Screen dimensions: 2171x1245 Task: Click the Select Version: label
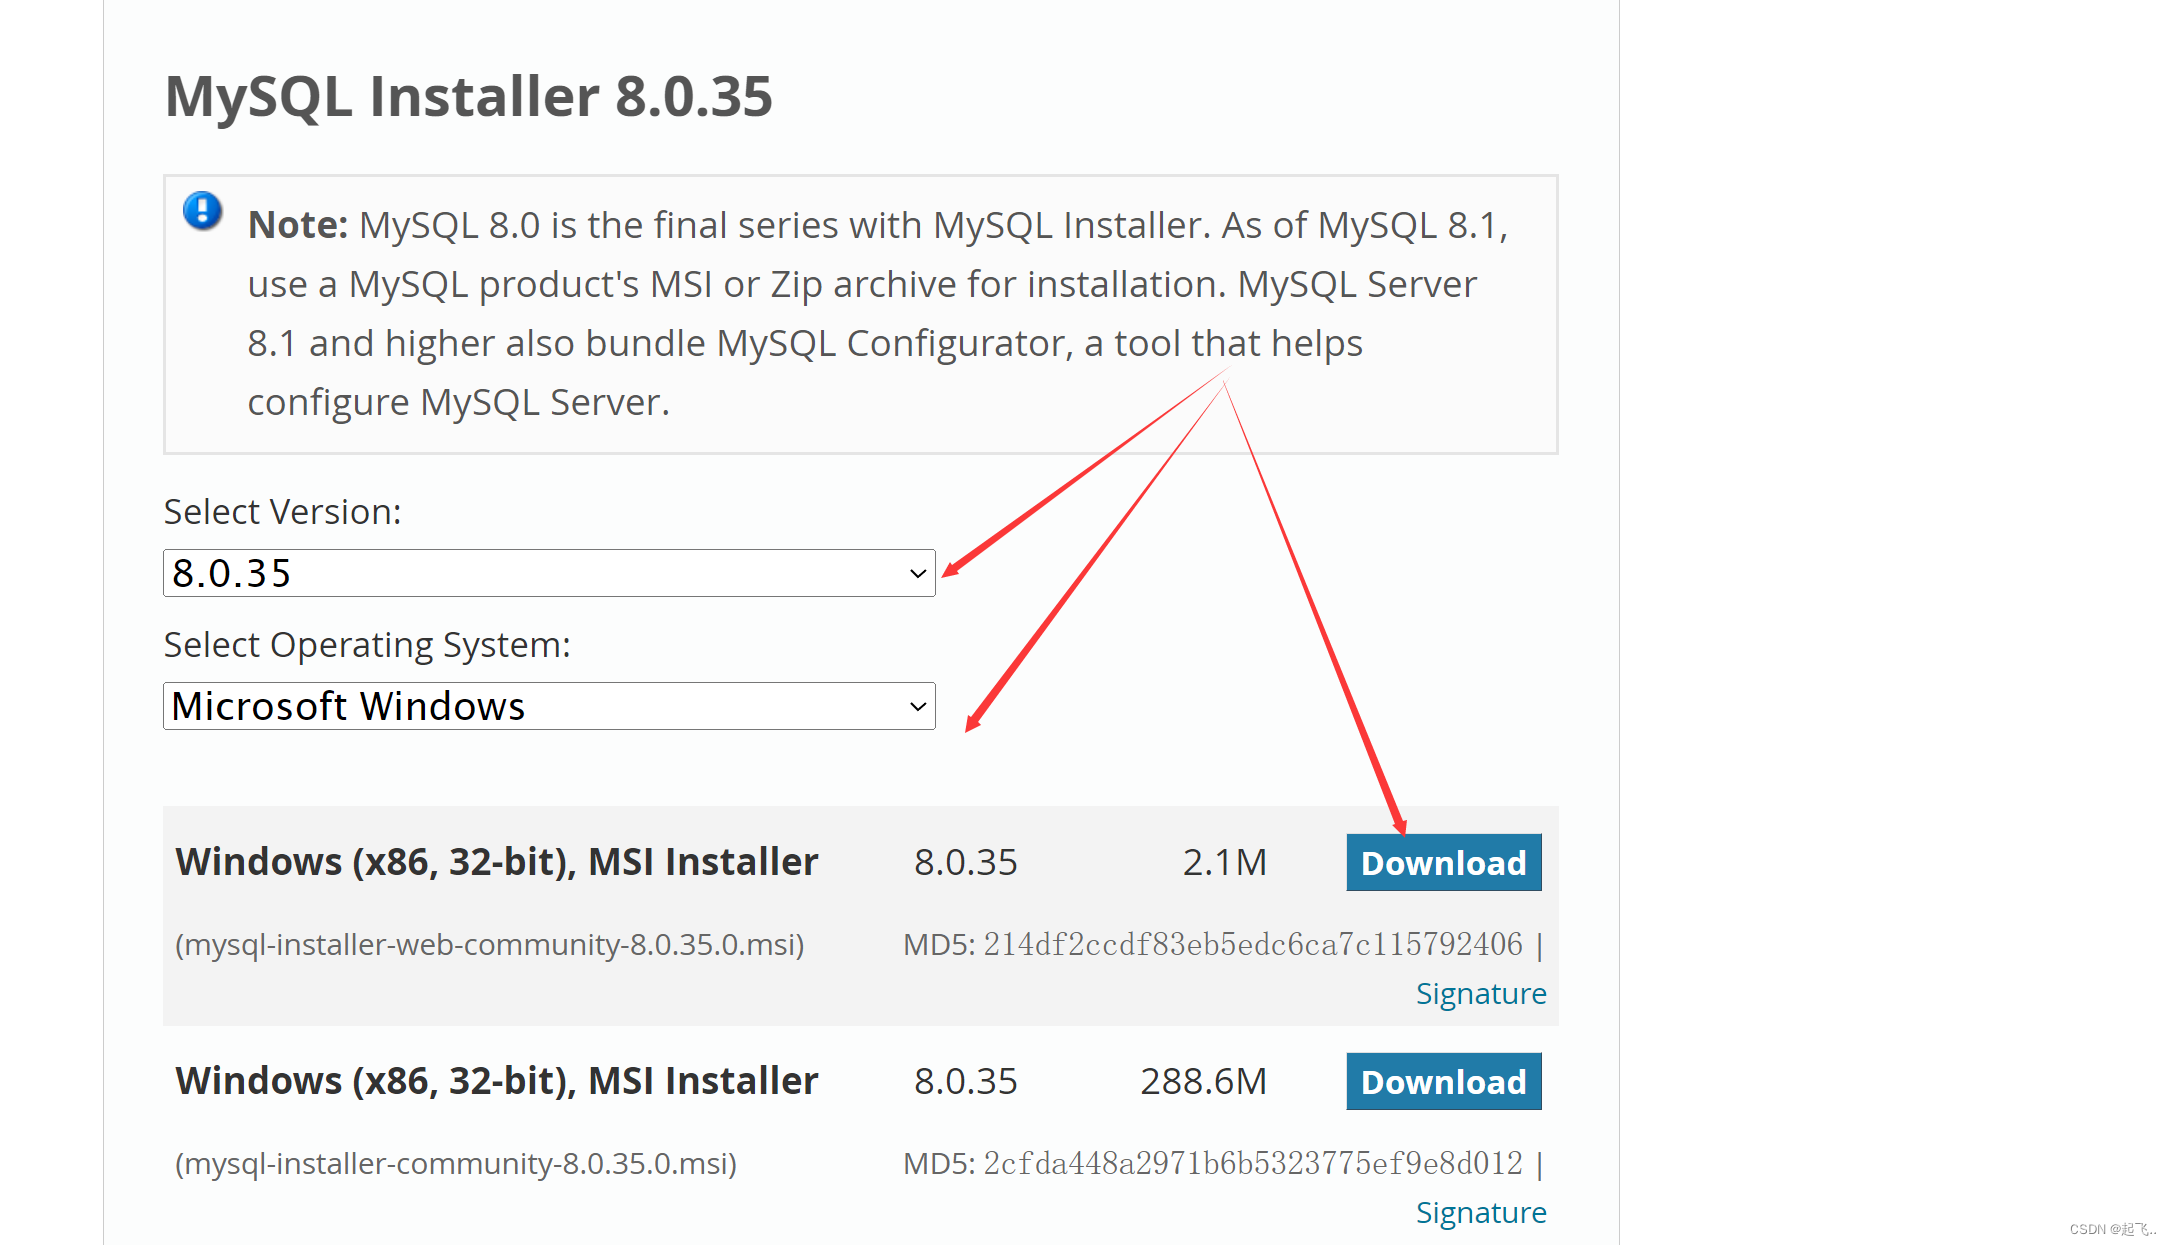pyautogui.click(x=282, y=512)
